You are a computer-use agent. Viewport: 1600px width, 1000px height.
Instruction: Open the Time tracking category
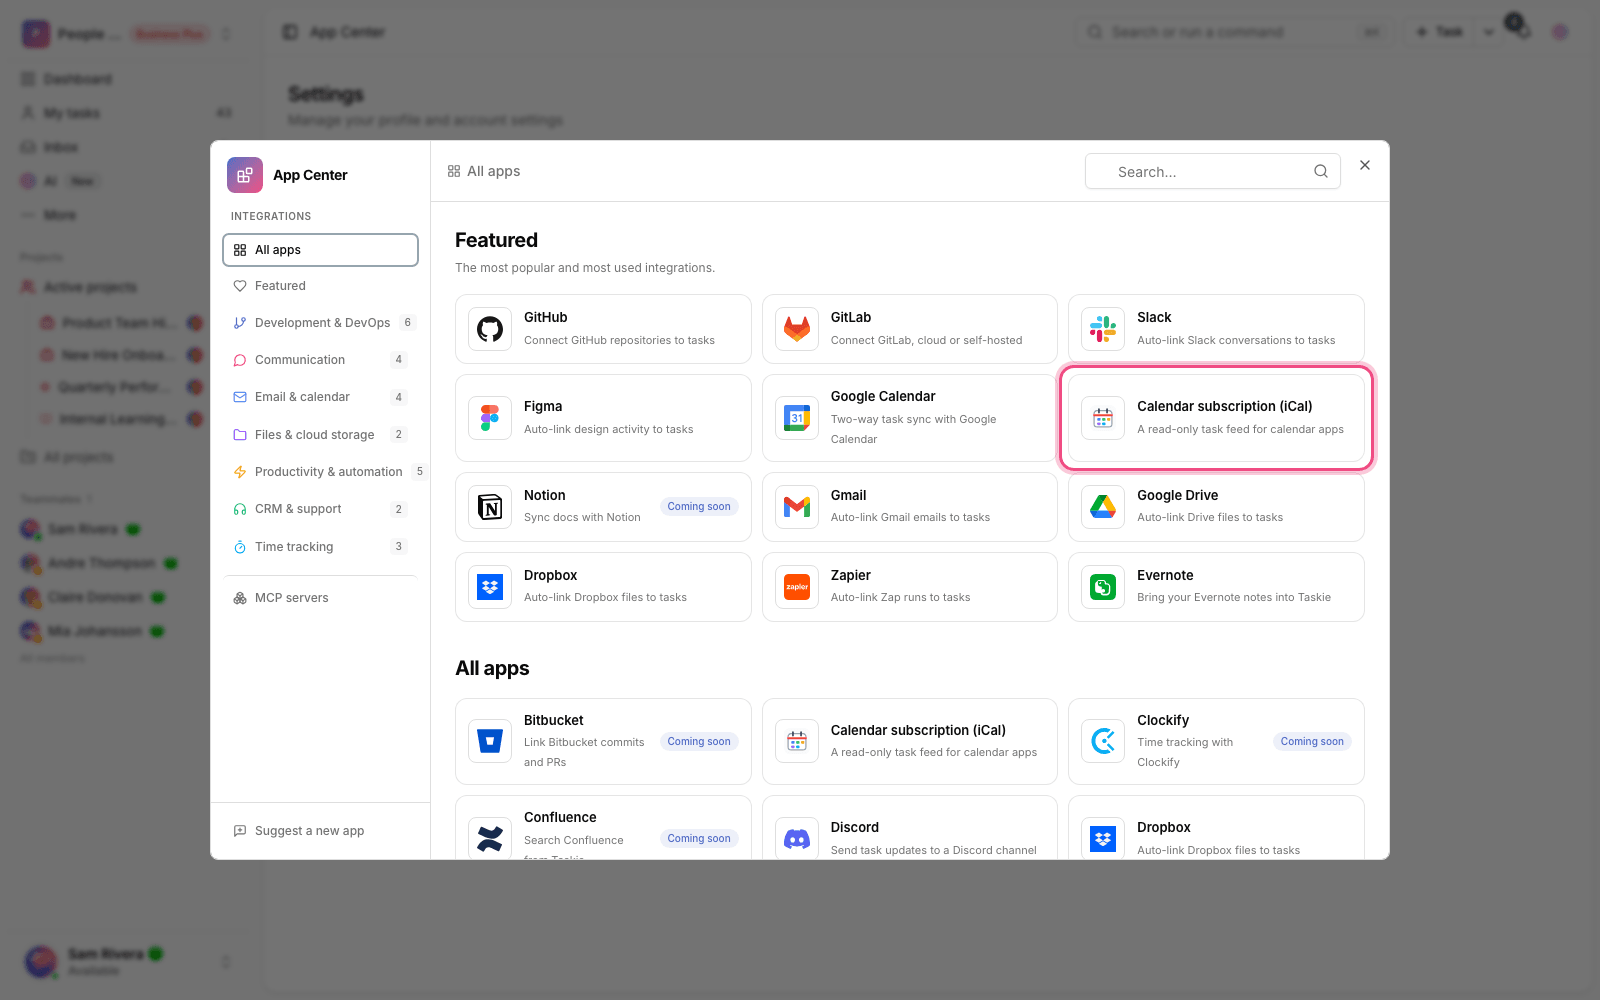[320, 547]
